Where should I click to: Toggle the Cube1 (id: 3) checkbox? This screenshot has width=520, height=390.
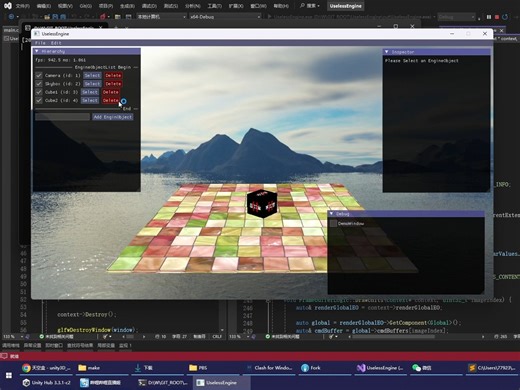click(x=39, y=92)
